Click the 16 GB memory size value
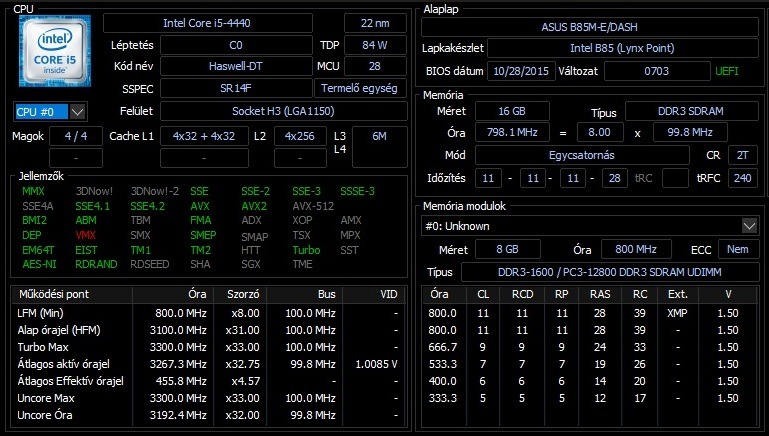The width and height of the screenshot is (769, 436). pos(512,111)
